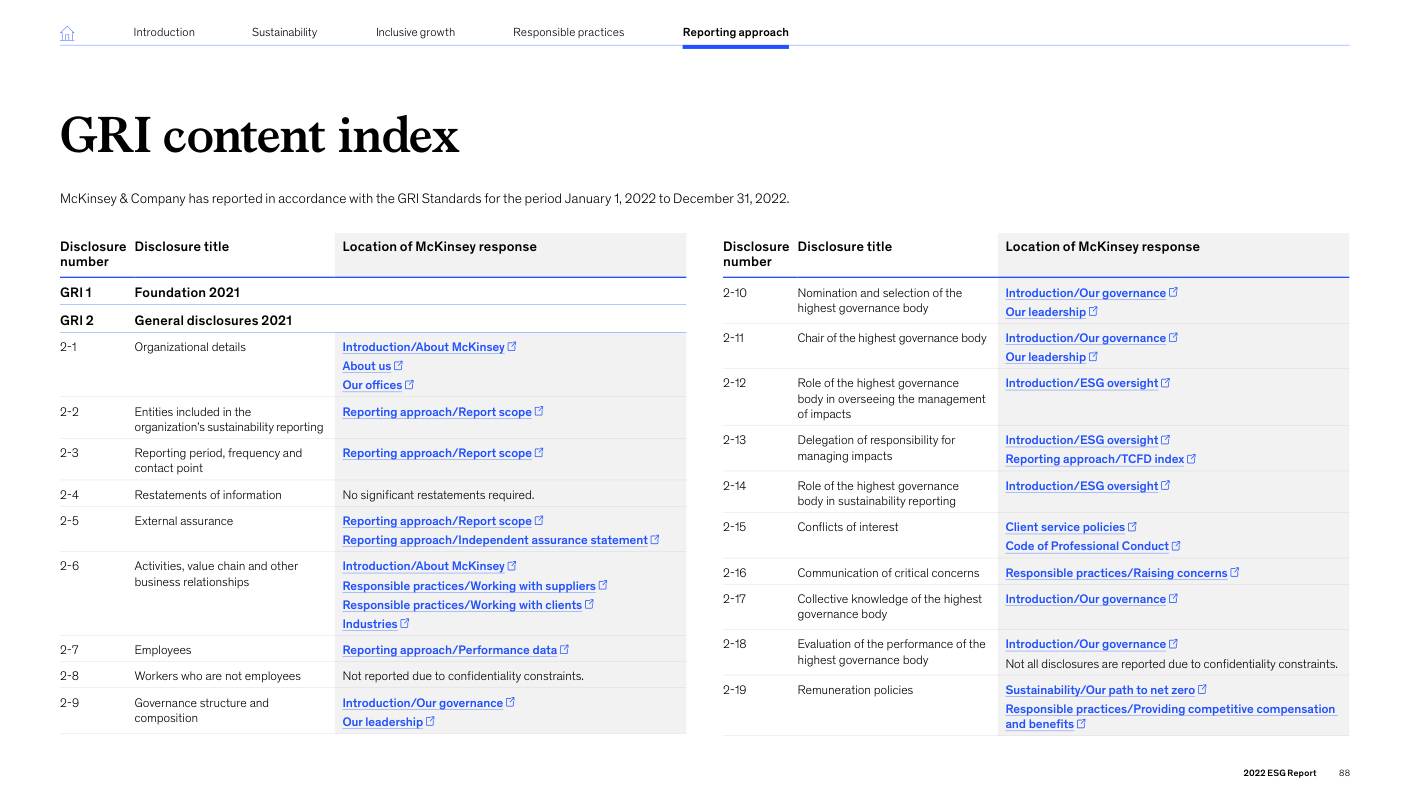
Task: Switch to the Sustainability section
Action: [284, 32]
